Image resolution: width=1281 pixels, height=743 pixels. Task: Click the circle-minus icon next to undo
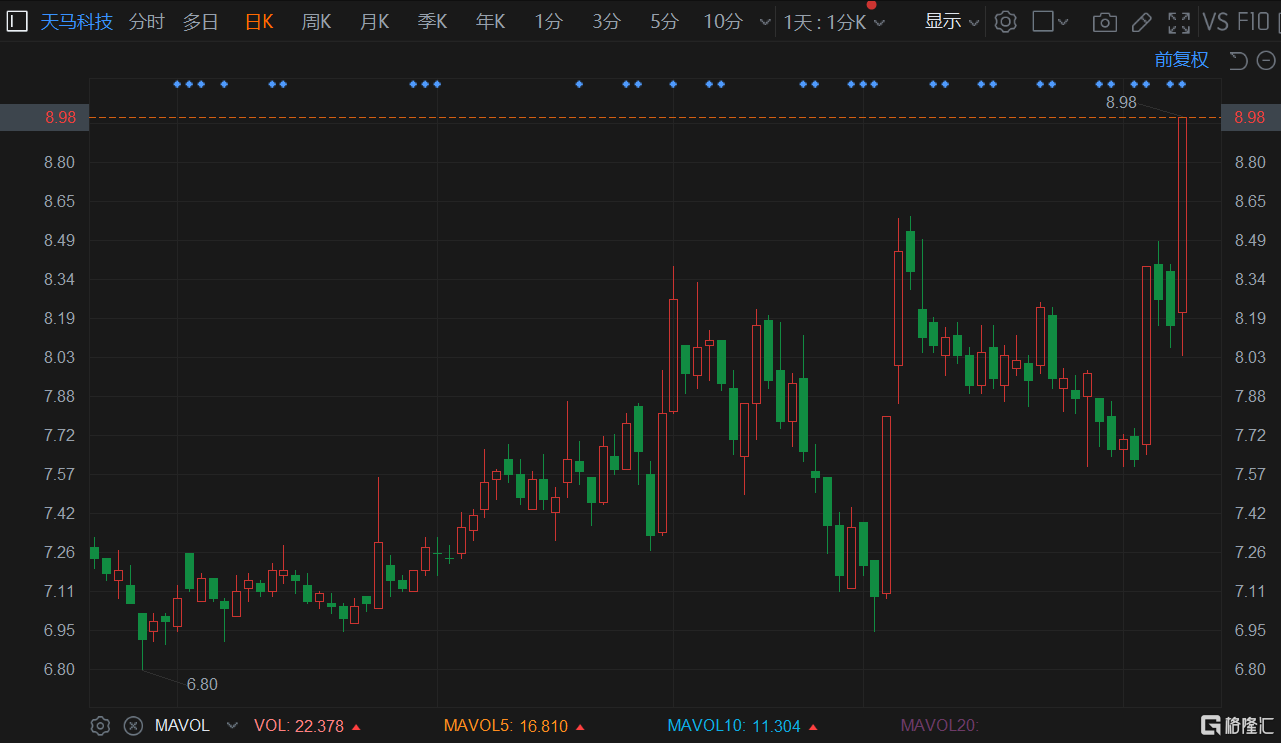coord(1264,60)
